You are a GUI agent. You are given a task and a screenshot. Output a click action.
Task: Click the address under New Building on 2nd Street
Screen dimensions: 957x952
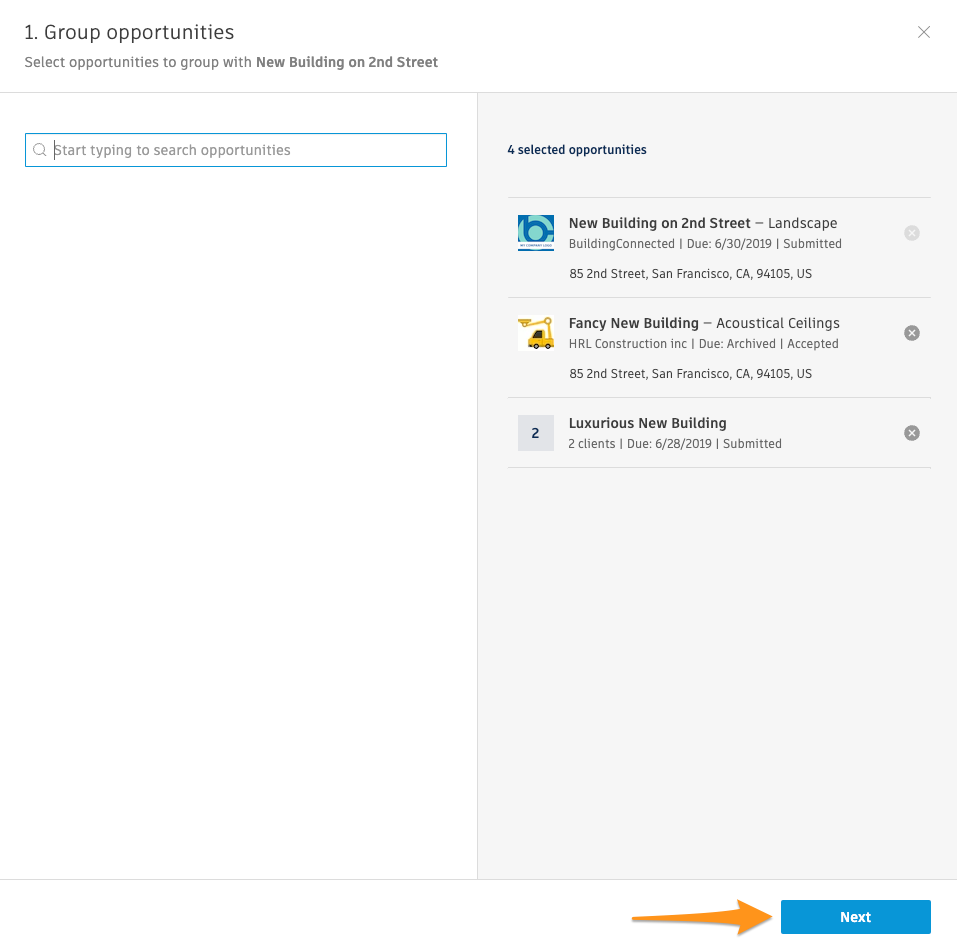tap(691, 274)
